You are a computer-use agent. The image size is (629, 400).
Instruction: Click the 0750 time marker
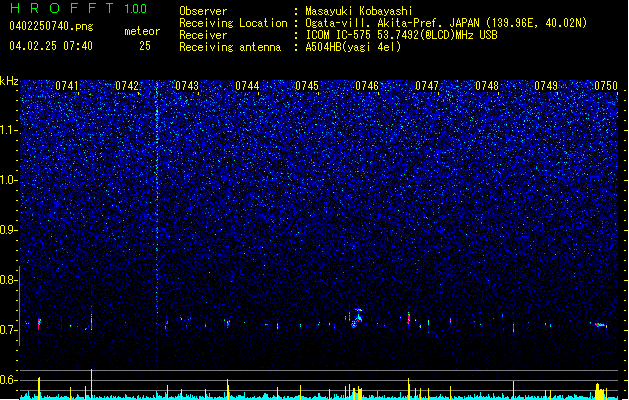coord(606,86)
